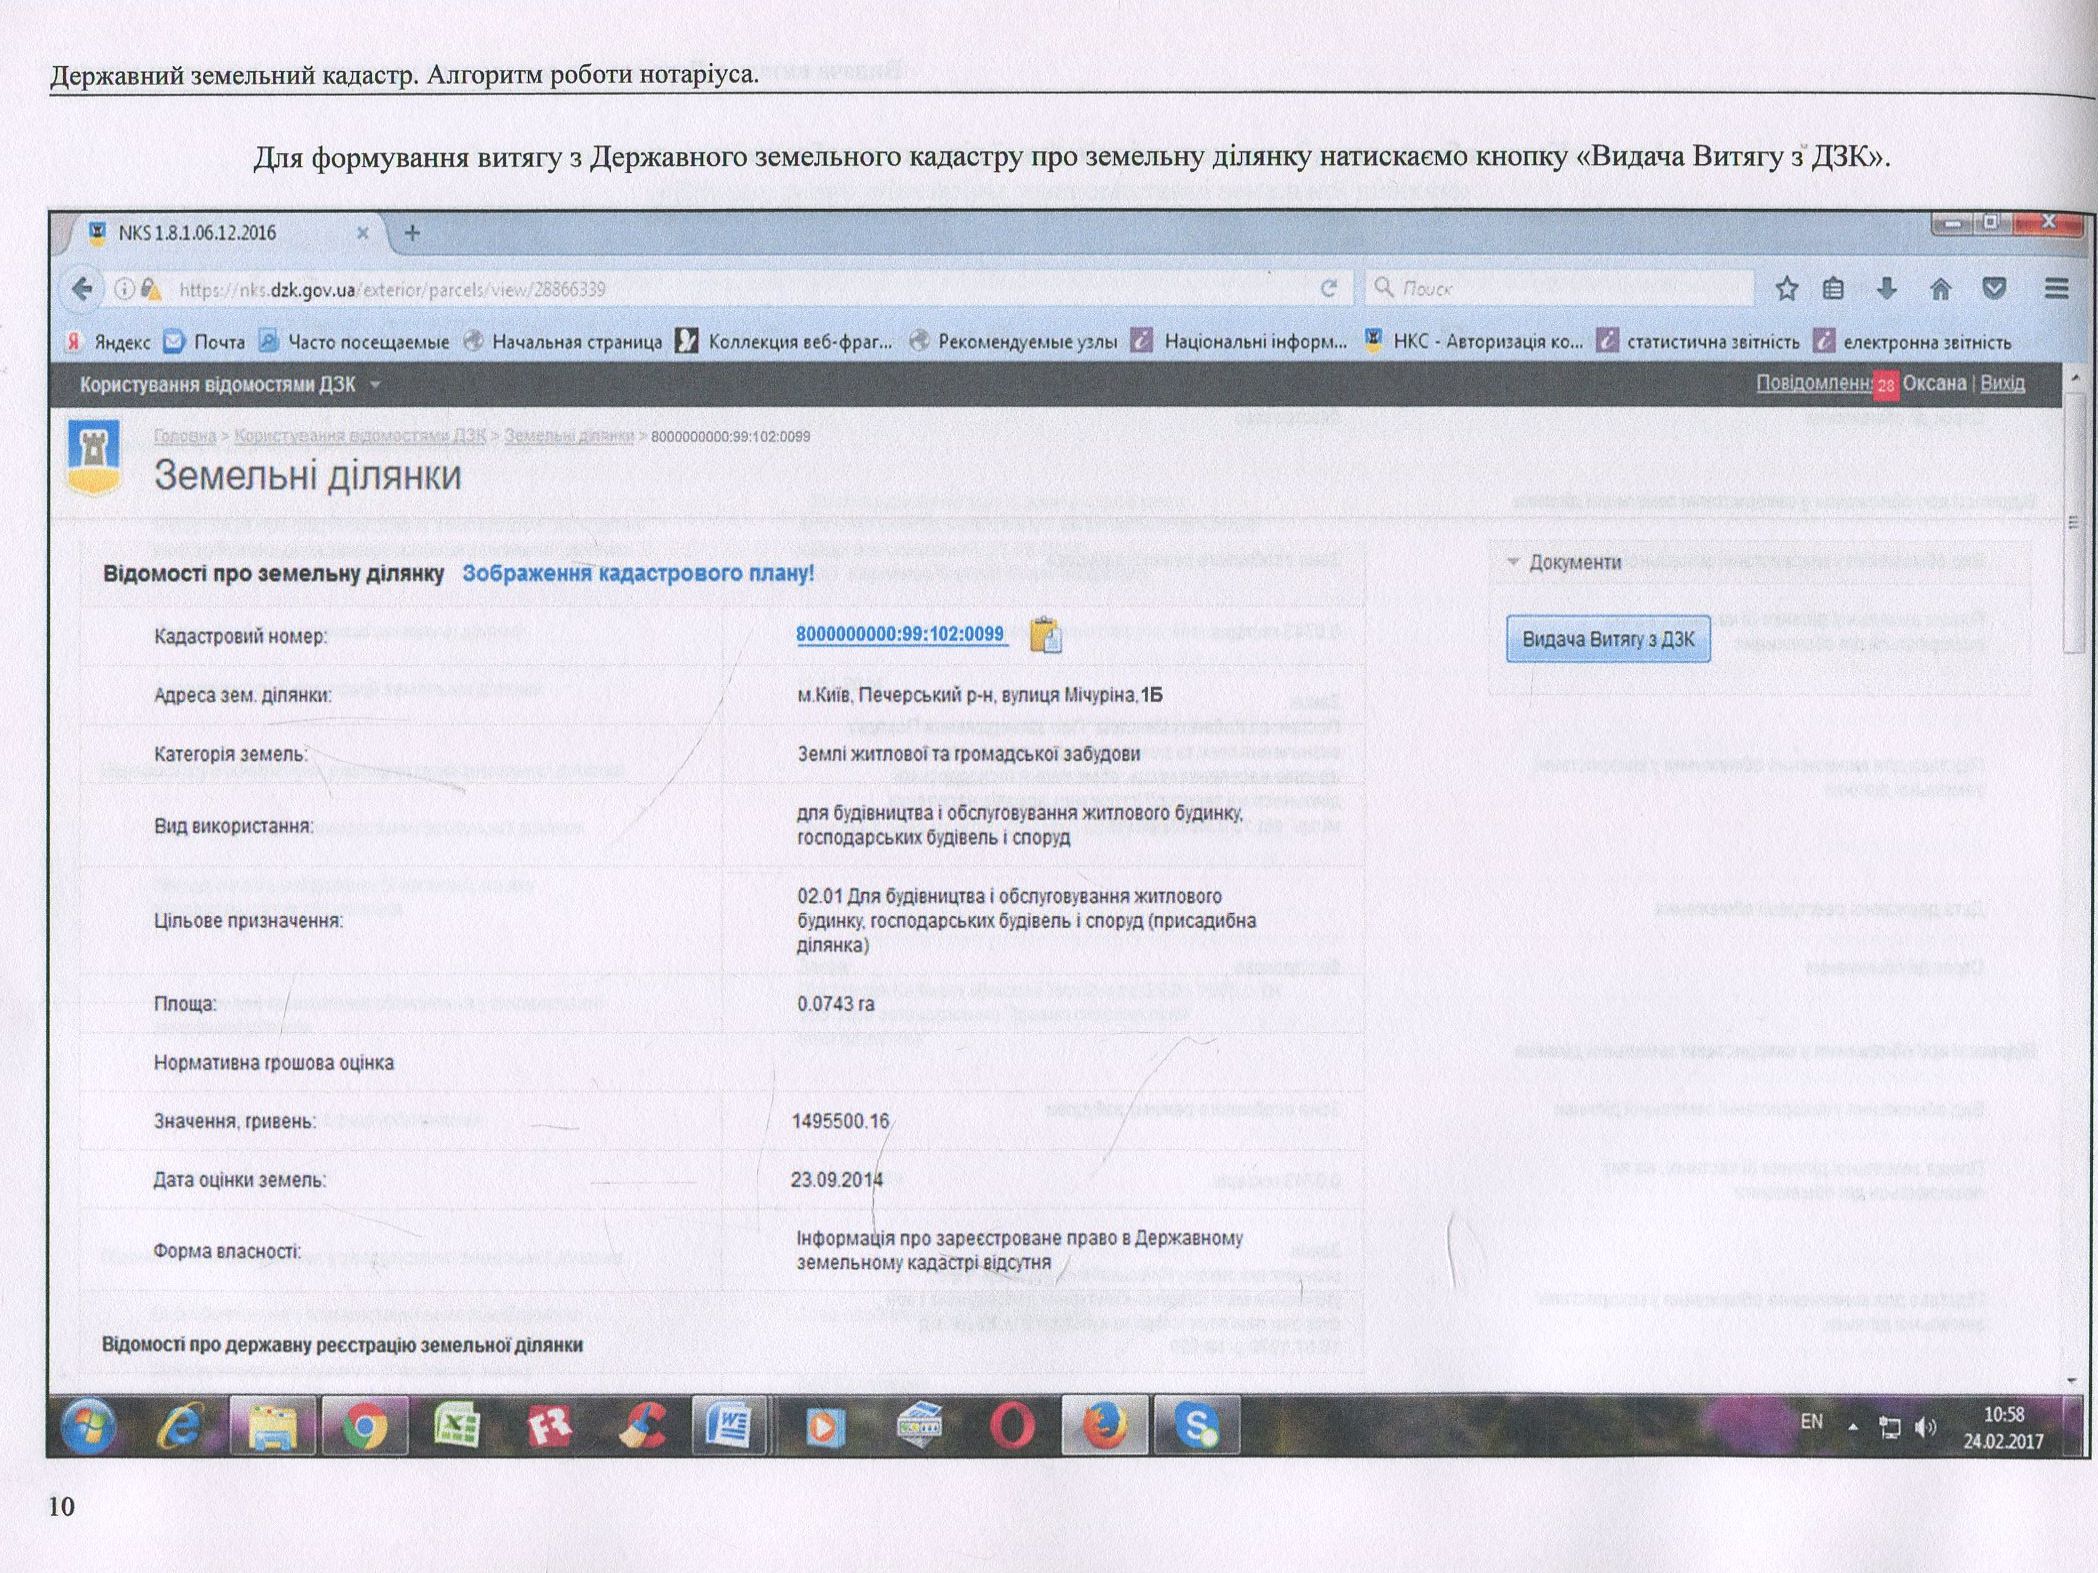Open Skype from the taskbar
Viewport: 2098px width, 1573px height.
coord(1196,1425)
